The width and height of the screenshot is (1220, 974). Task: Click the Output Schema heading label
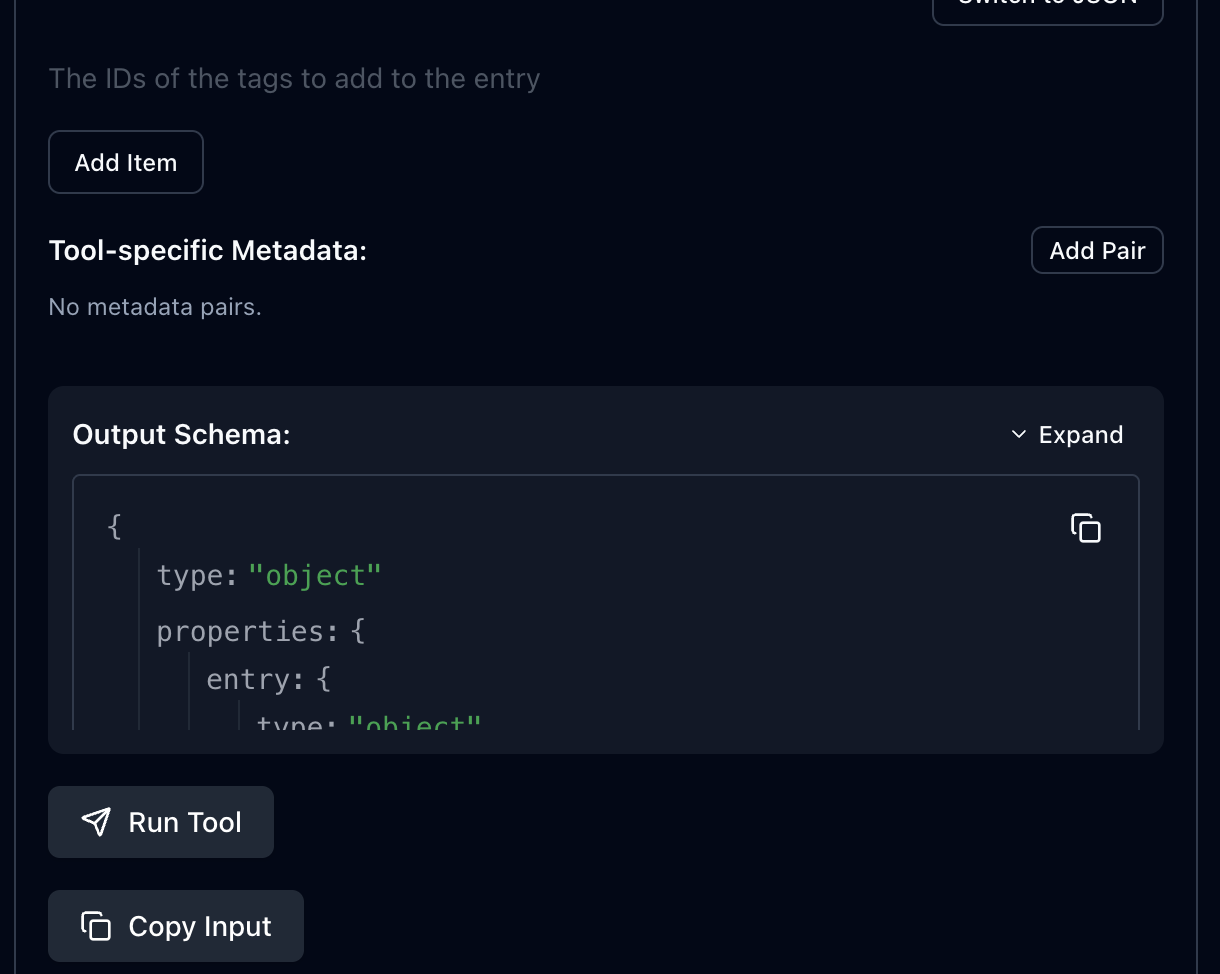(181, 435)
